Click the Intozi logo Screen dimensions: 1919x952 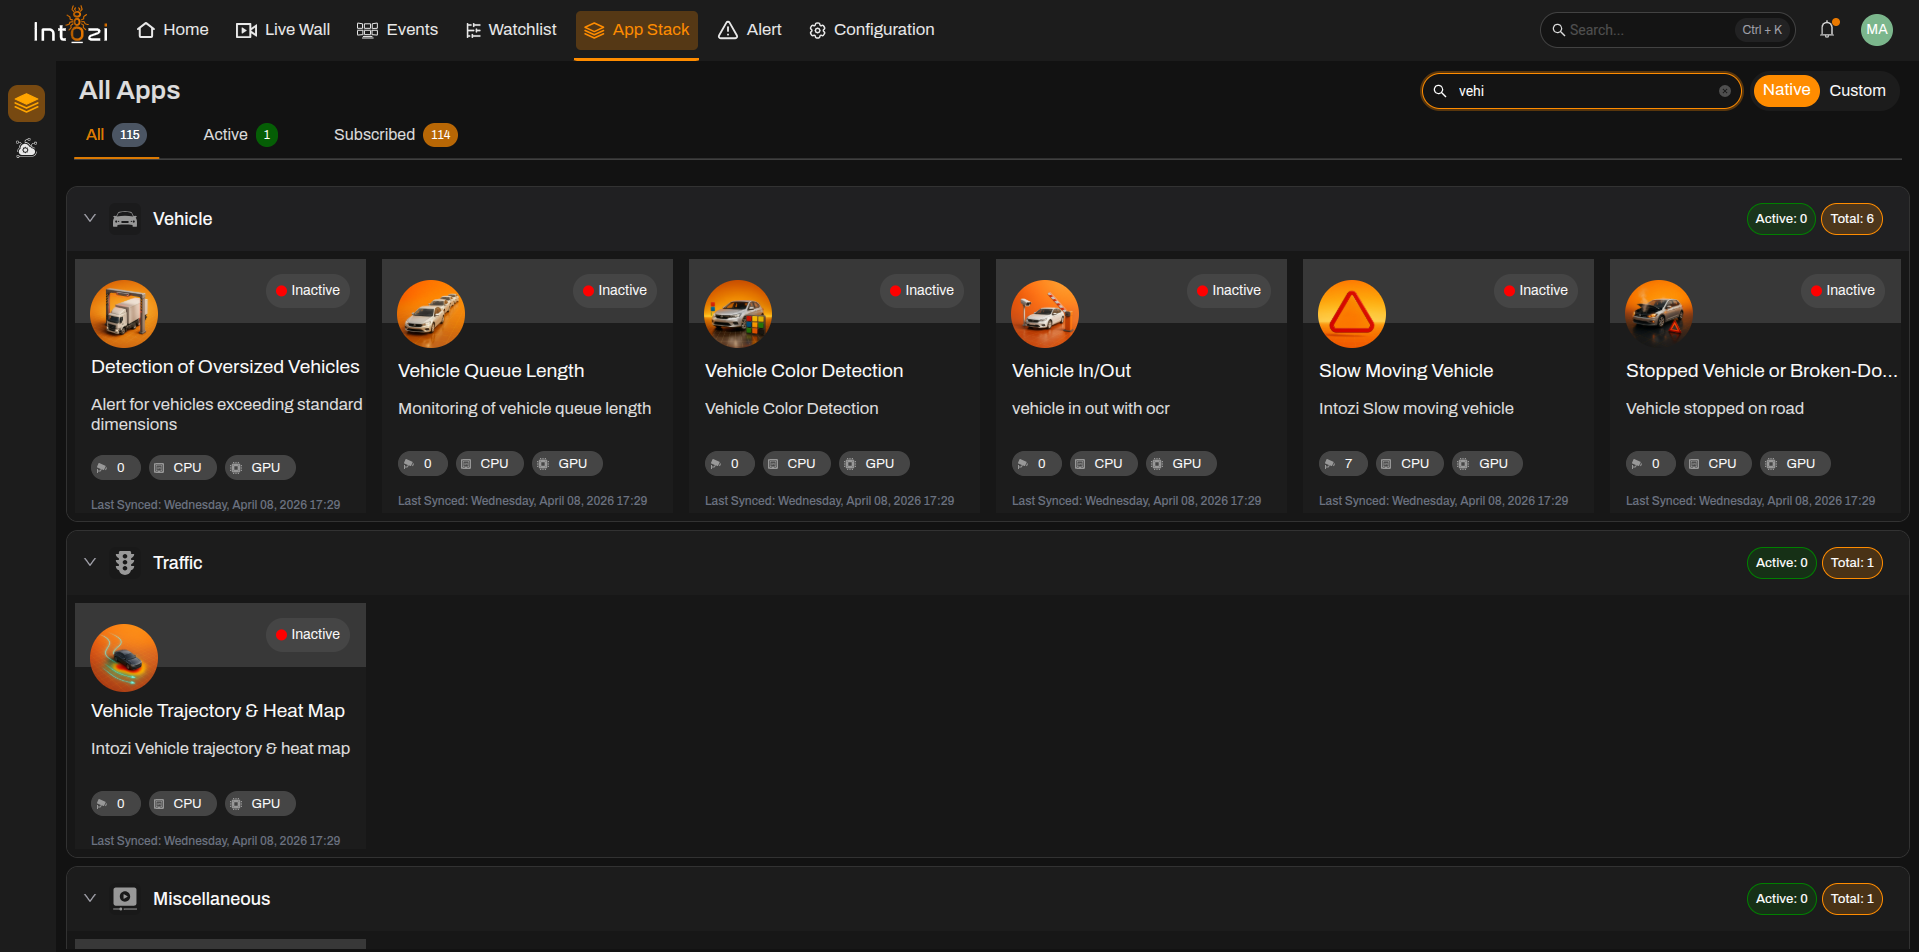(71, 27)
